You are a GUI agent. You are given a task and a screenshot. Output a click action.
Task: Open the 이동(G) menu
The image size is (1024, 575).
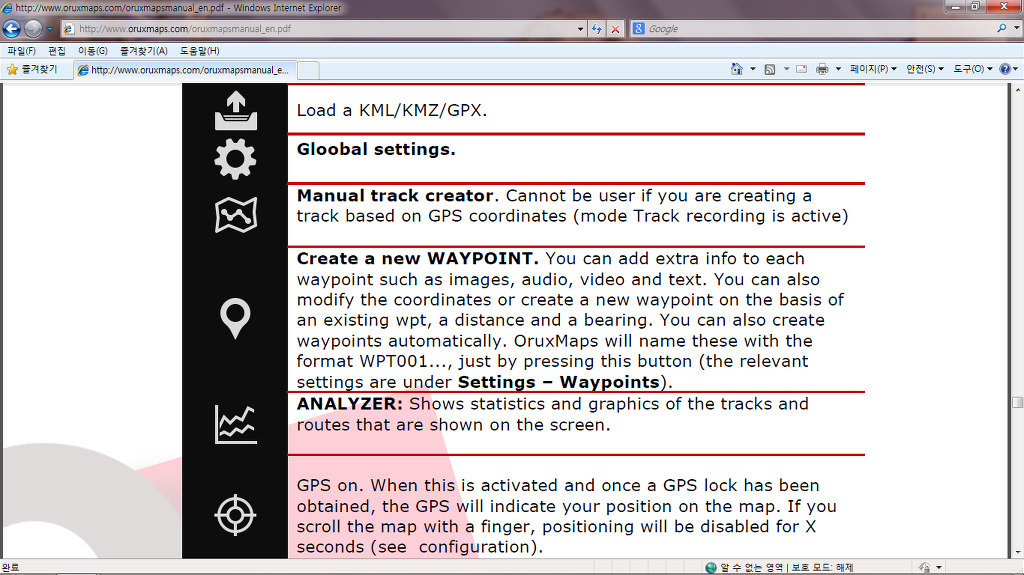click(x=93, y=50)
